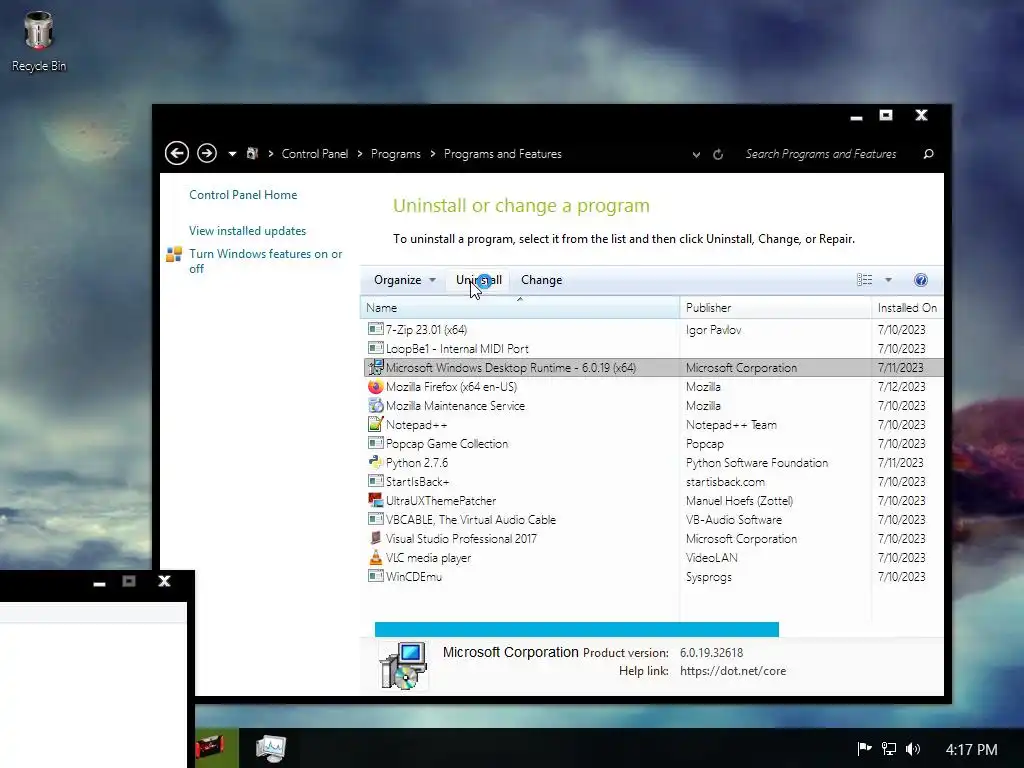The width and height of the screenshot is (1024, 768).
Task: Refresh the Programs and Features list
Action: (x=718, y=155)
